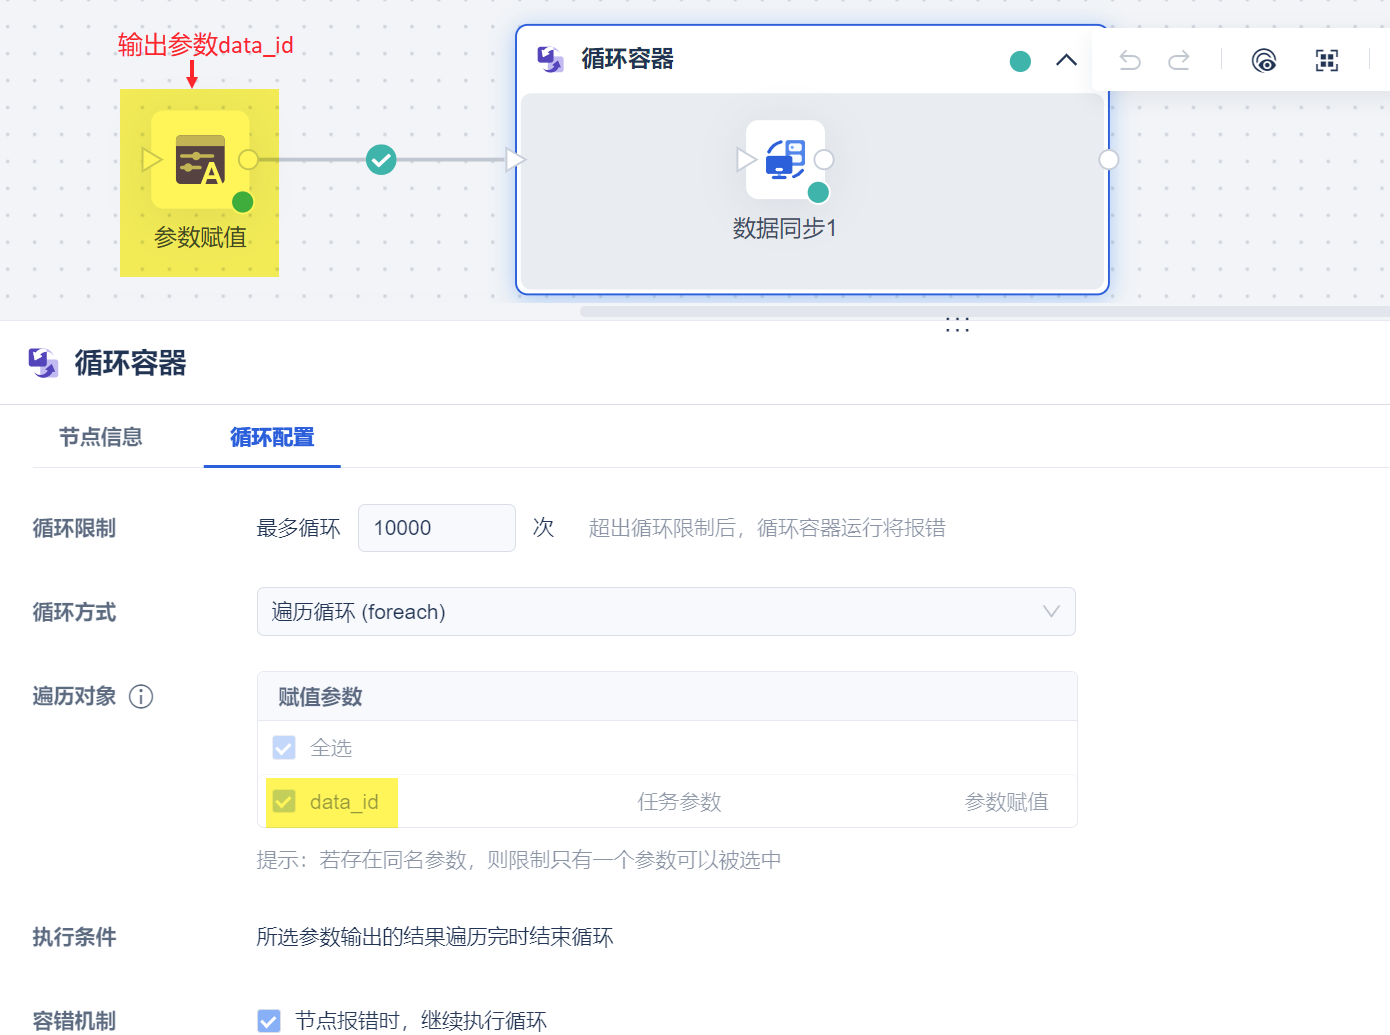
Task: Click the 执行条件 label
Action: [x=74, y=937]
